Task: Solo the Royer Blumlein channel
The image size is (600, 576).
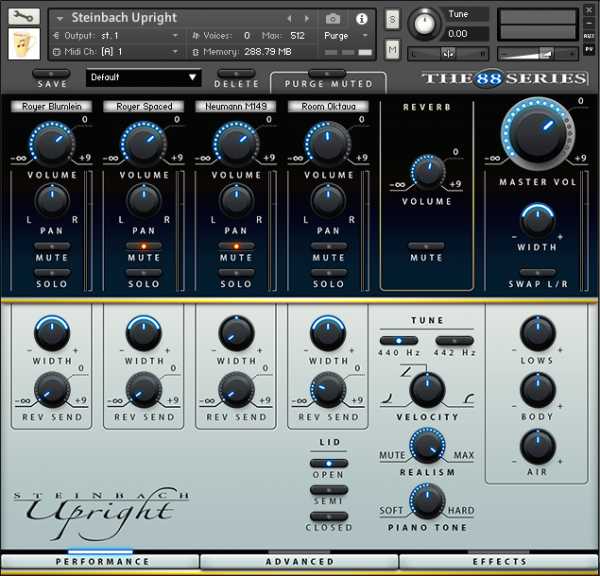Action: (52, 273)
